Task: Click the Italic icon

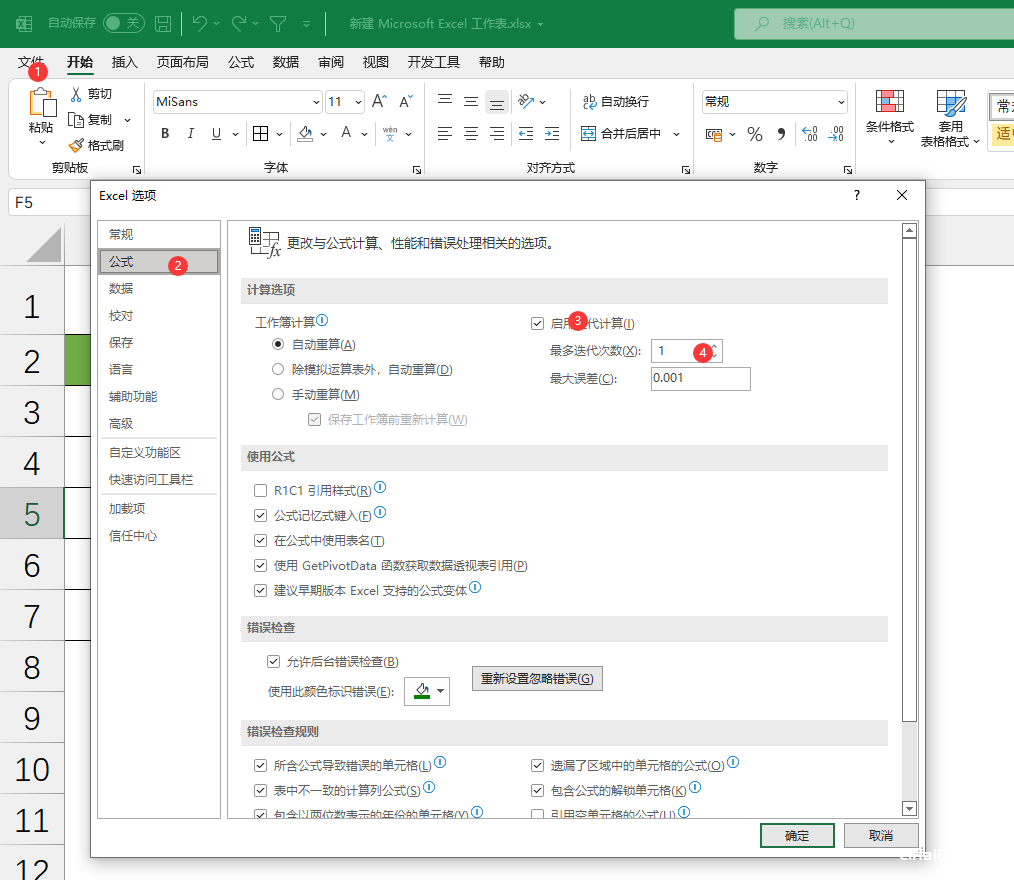Action: 191,134
